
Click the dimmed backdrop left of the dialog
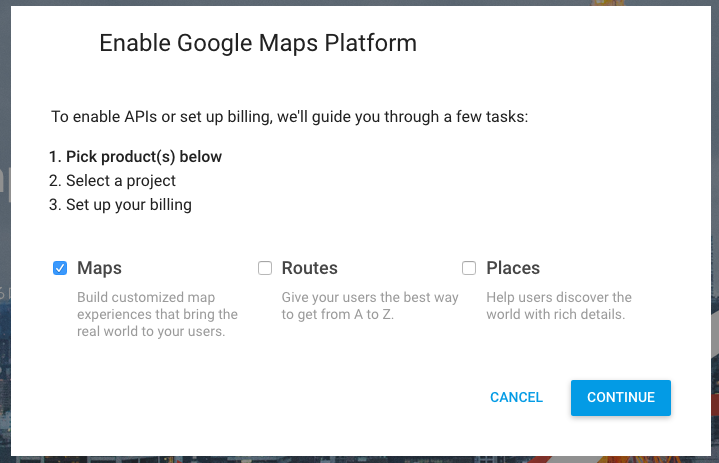click(x=5, y=229)
